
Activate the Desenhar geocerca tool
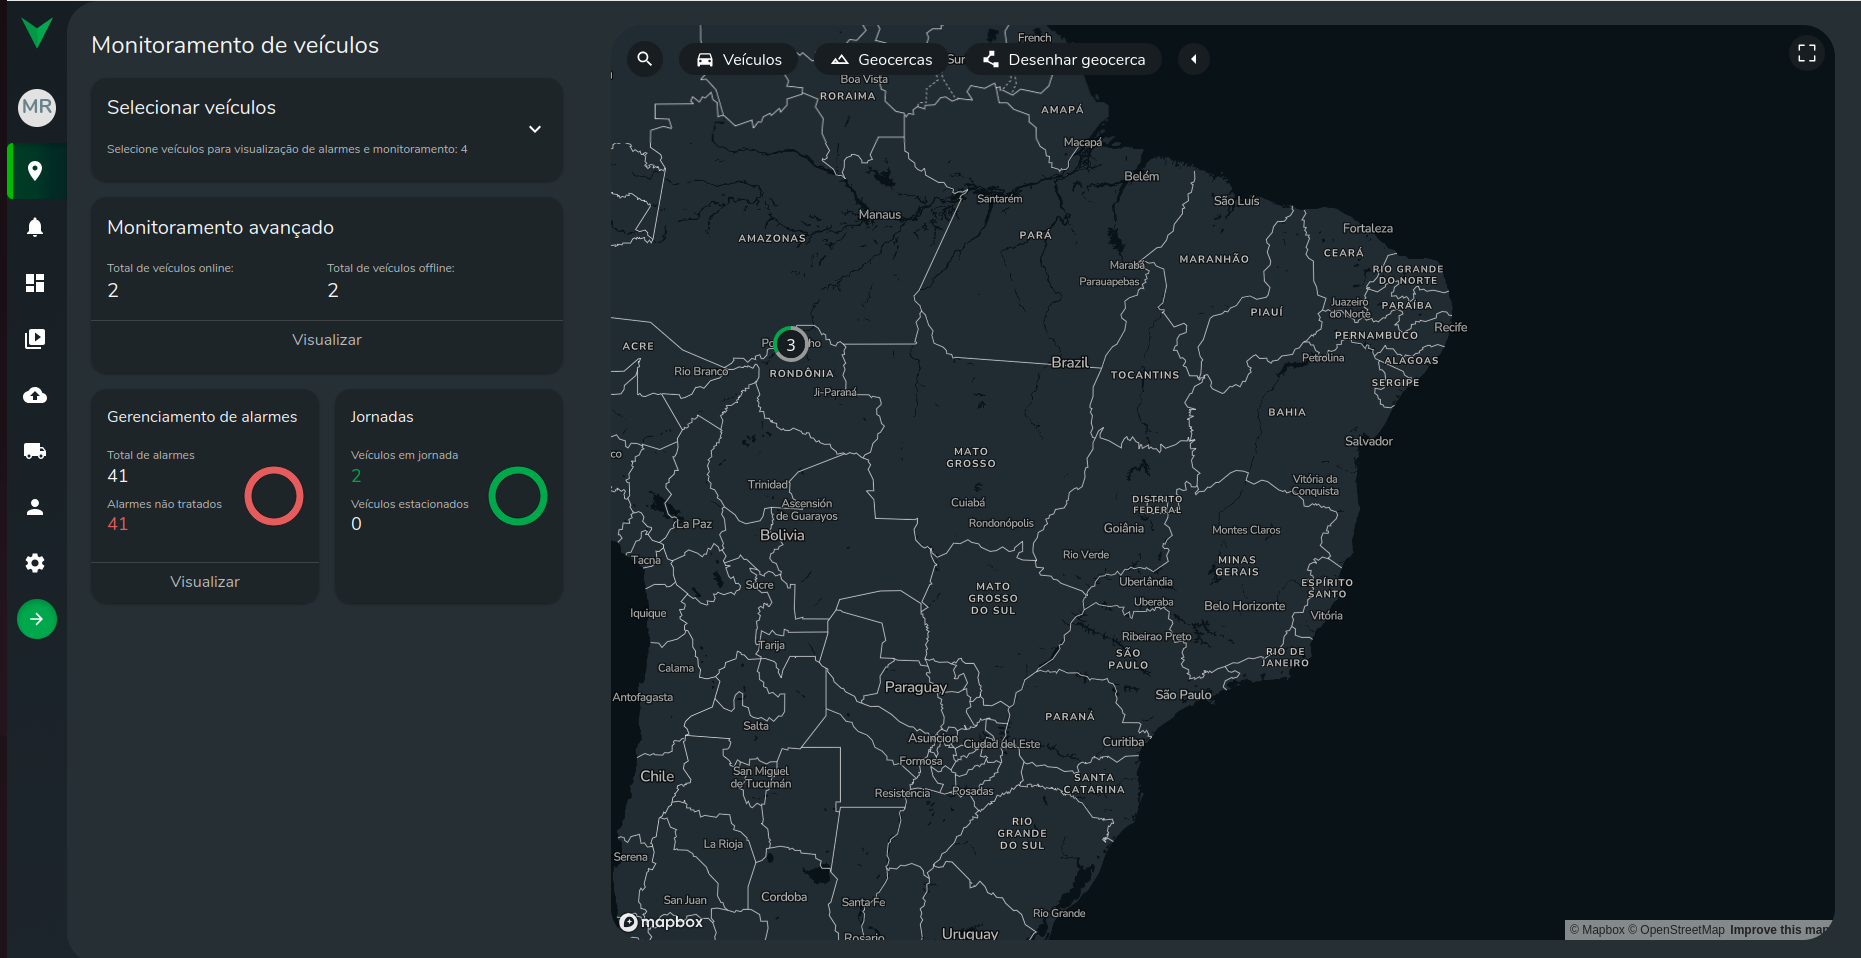(1062, 59)
